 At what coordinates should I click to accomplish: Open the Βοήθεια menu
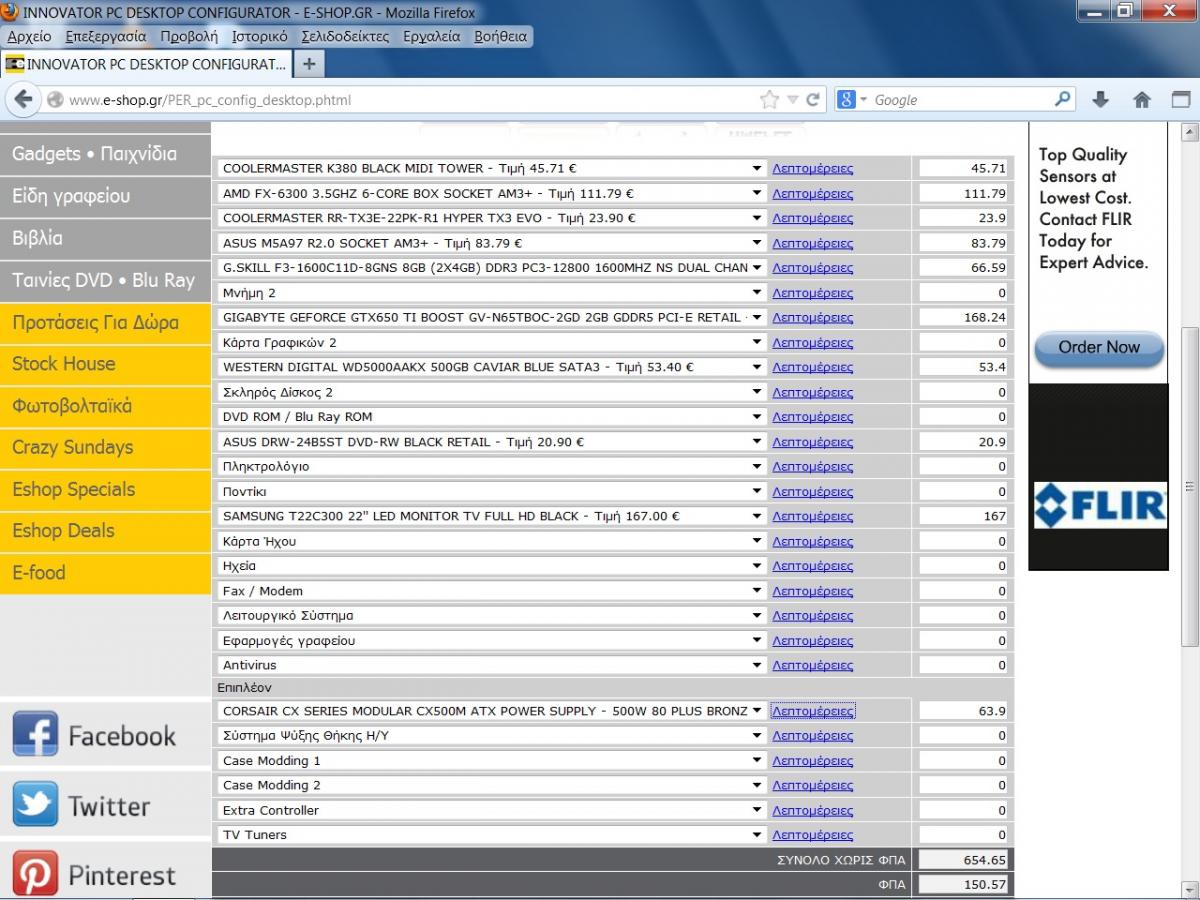click(x=500, y=36)
